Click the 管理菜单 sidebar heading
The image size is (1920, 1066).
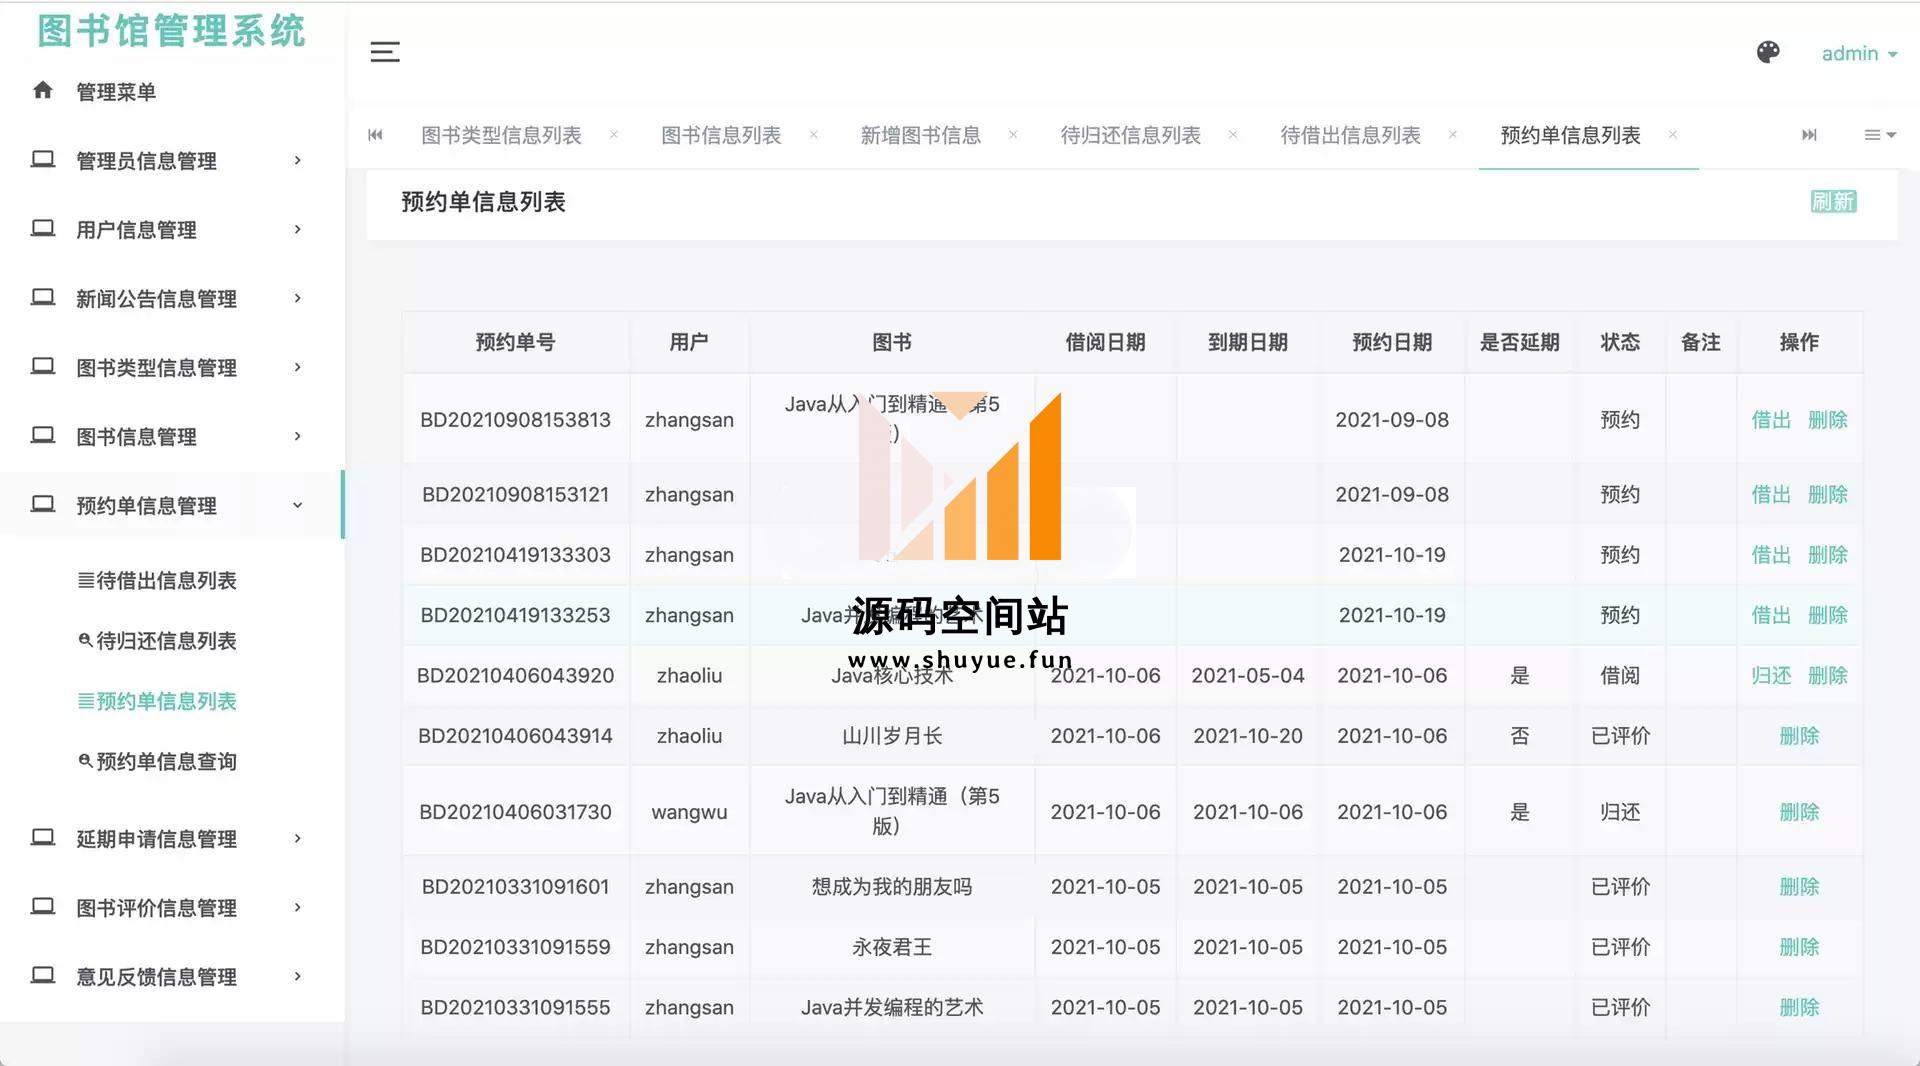click(116, 91)
